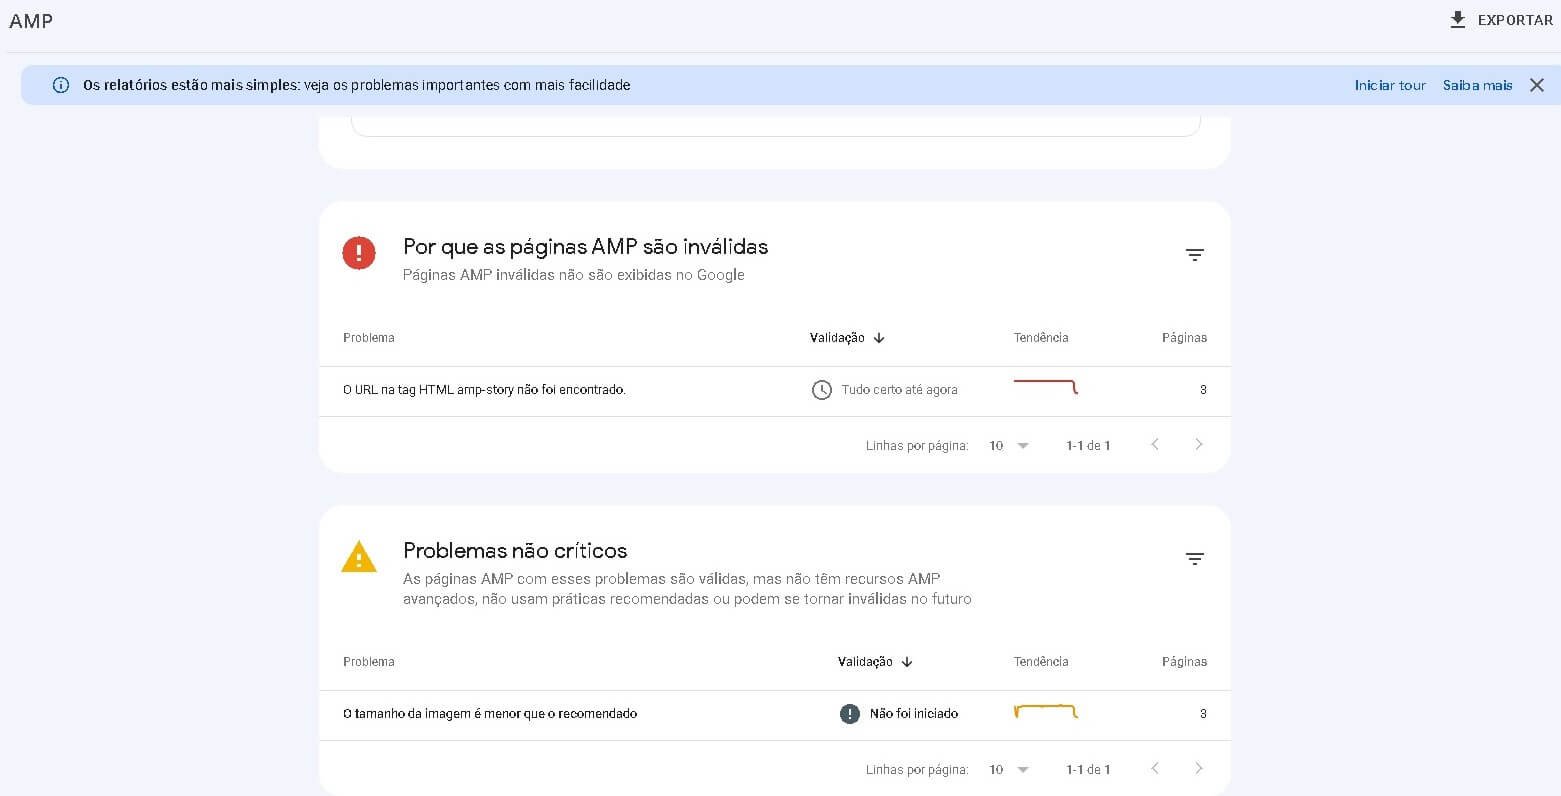
Task: Click the yellow trend sparkline for the image size issue
Action: pos(1046,711)
